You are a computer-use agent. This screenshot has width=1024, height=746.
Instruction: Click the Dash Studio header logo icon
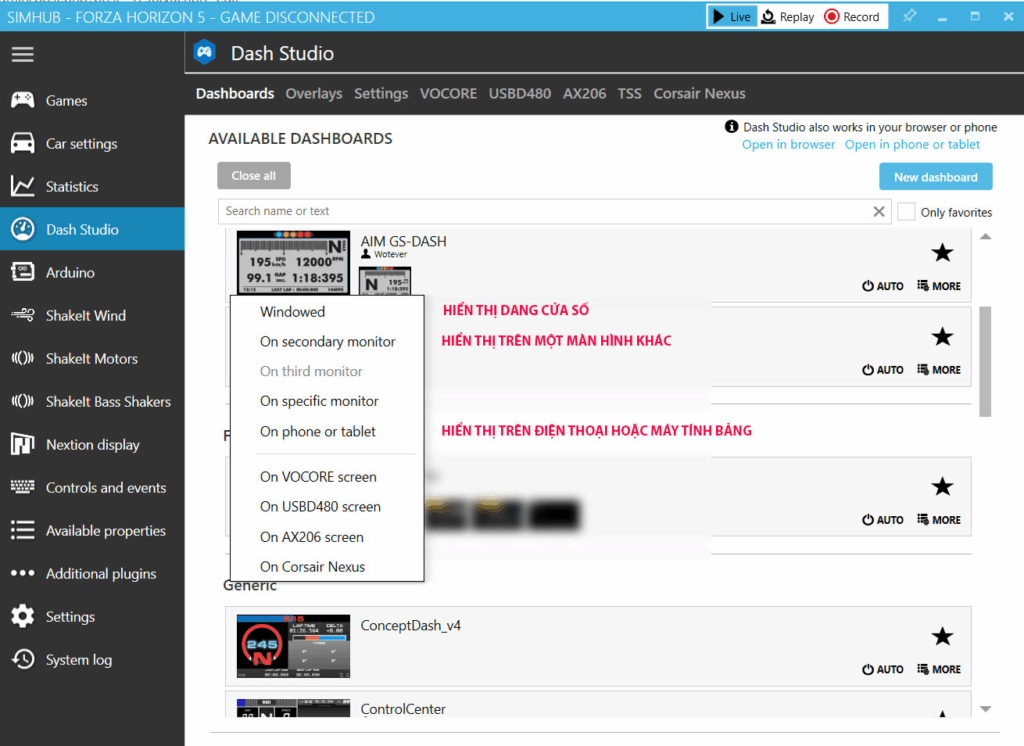click(x=205, y=52)
